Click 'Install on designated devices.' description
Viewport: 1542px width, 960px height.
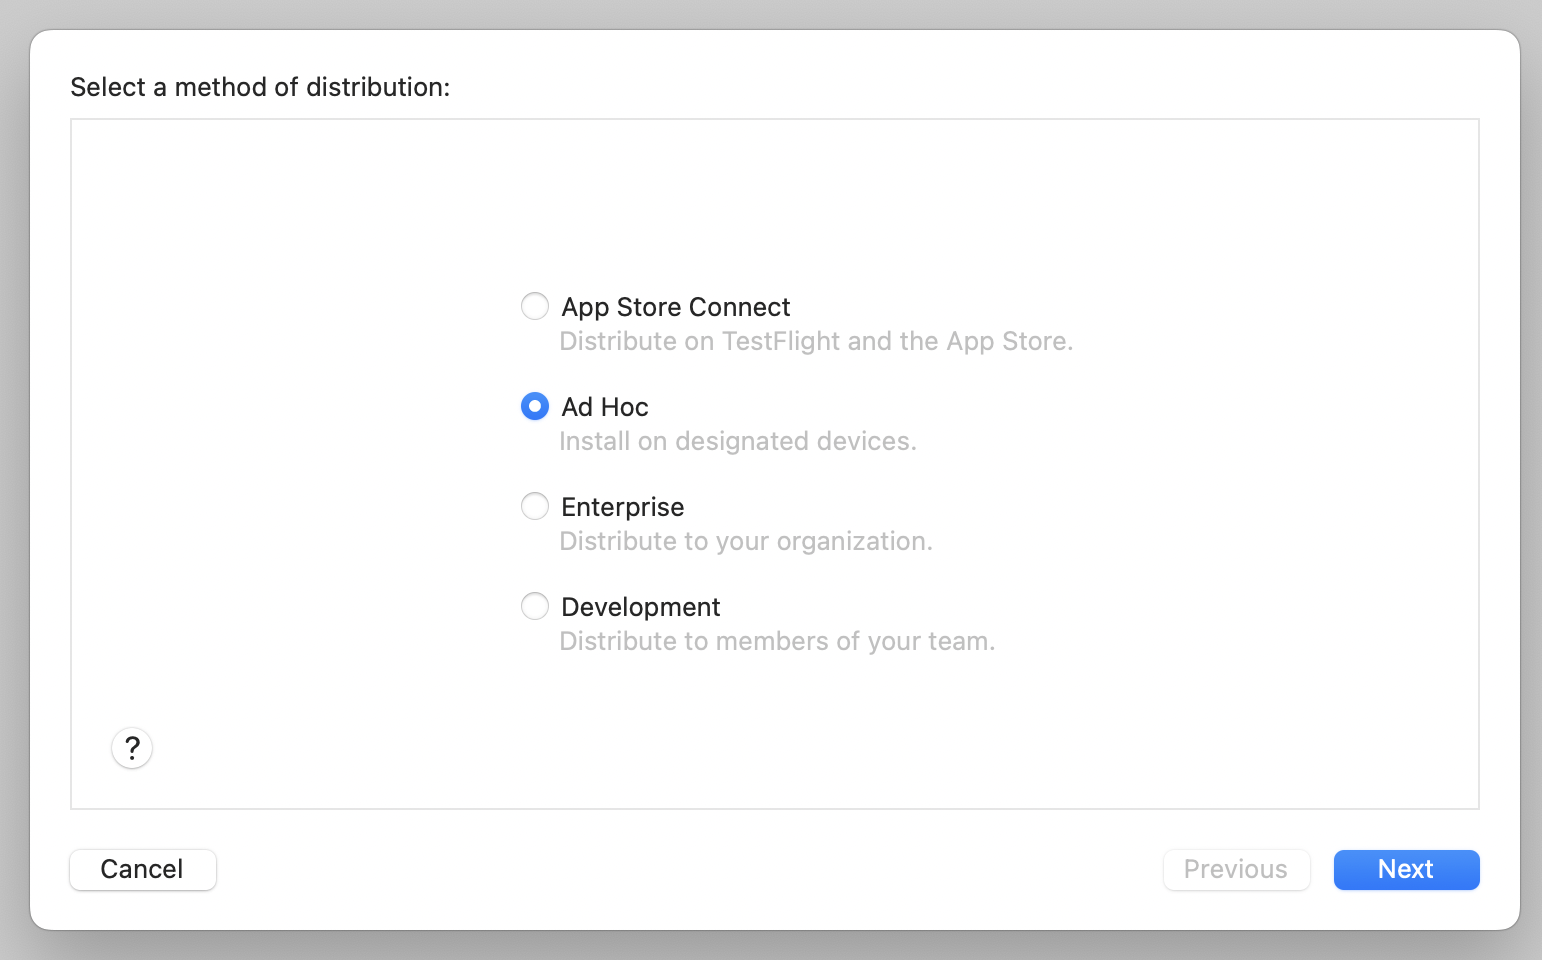pyautogui.click(x=738, y=441)
